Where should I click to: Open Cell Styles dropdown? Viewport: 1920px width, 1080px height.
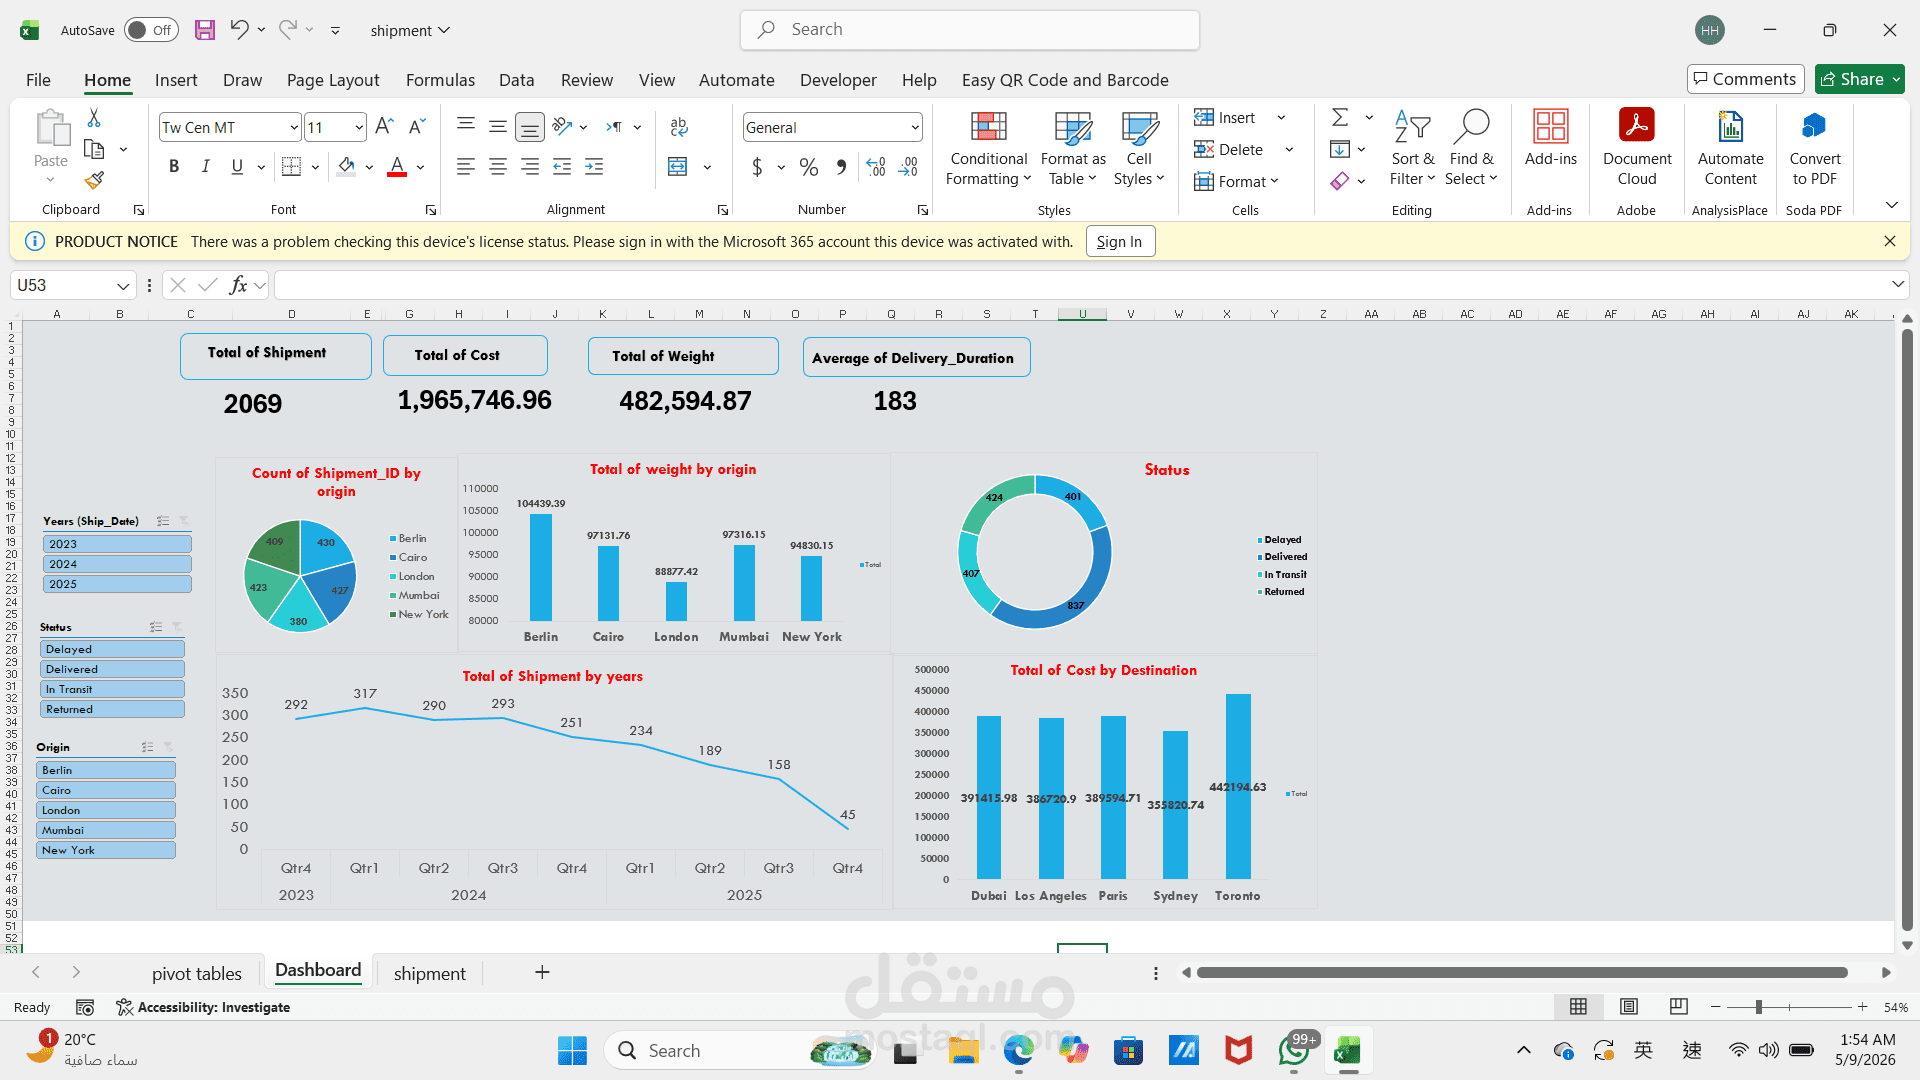(1139, 147)
